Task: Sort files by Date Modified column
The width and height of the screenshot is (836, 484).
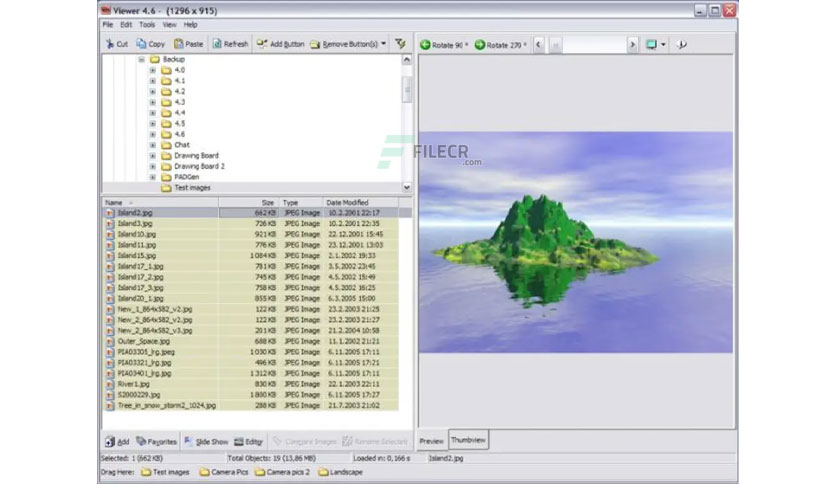Action: pos(360,203)
